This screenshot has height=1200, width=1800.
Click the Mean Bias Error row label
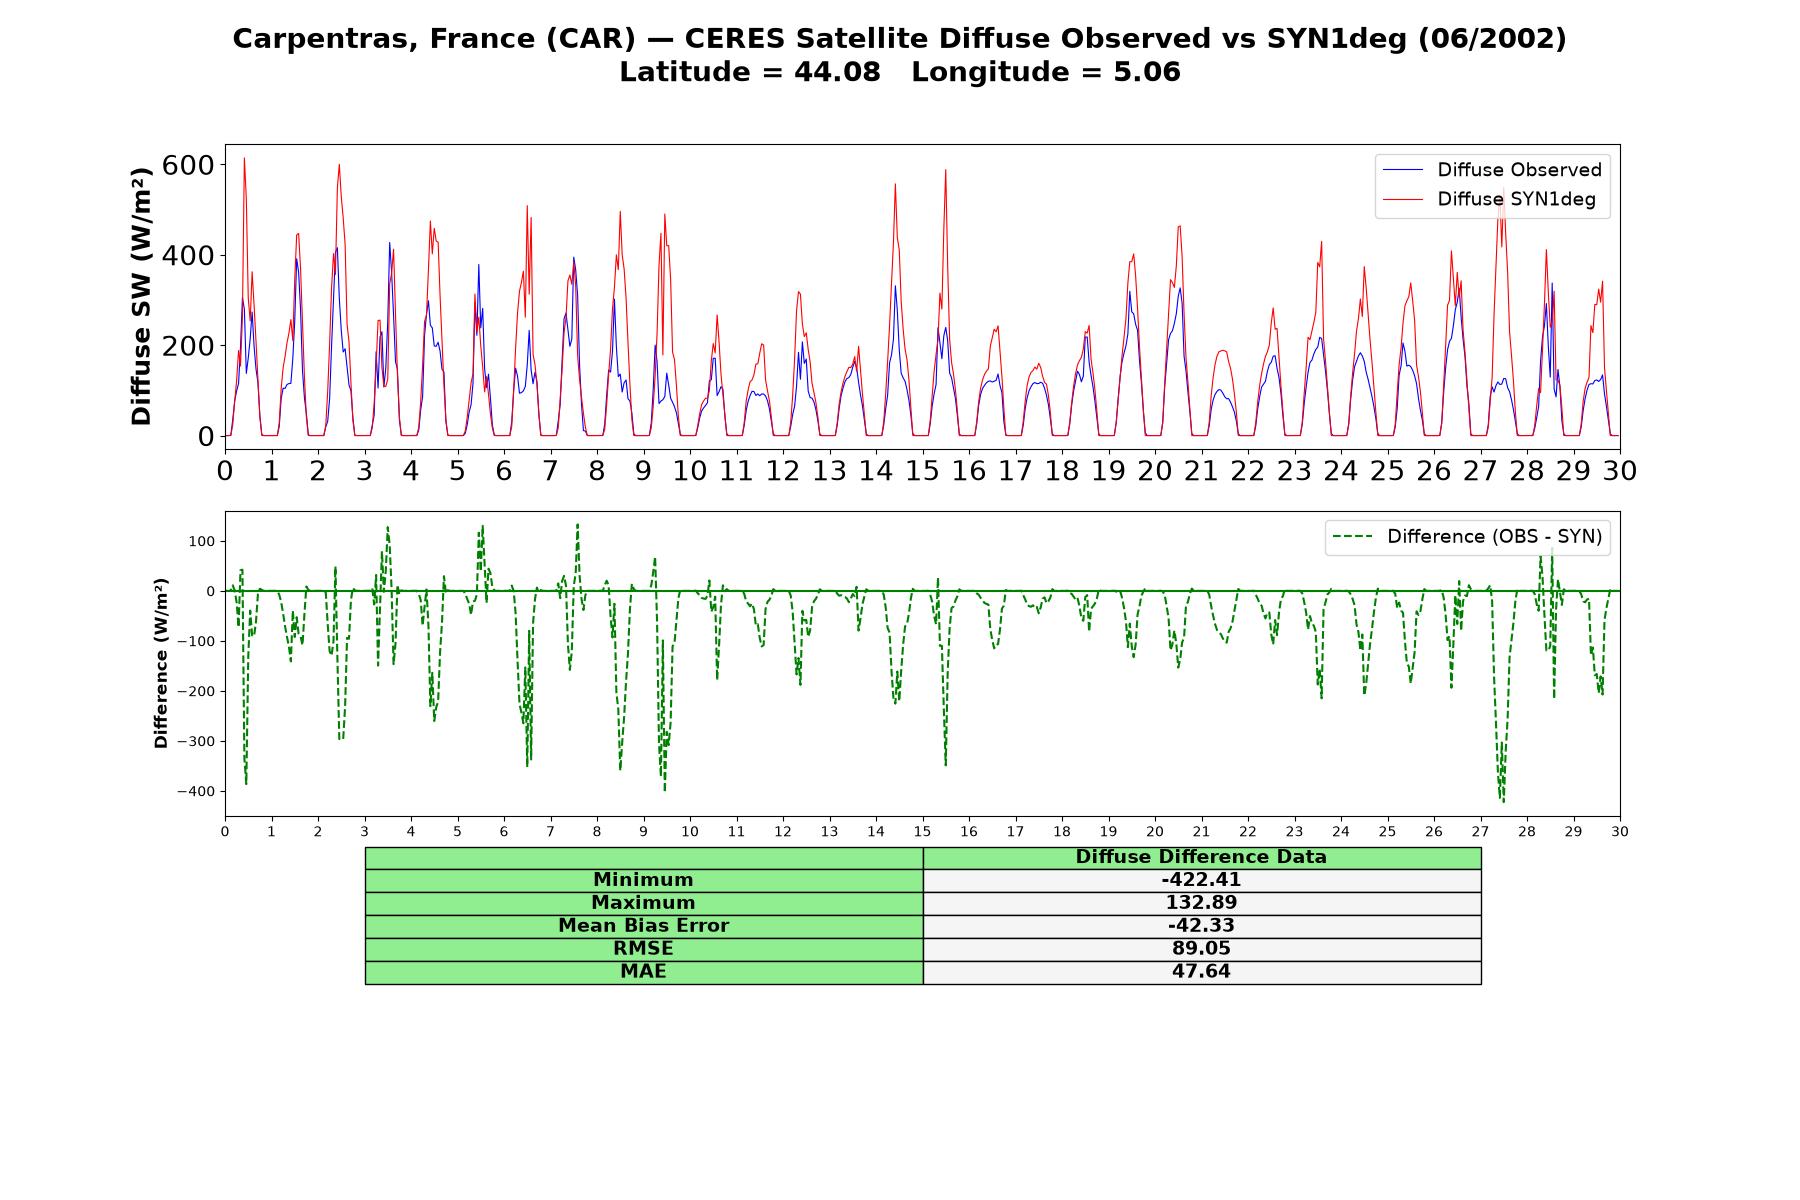pyautogui.click(x=643, y=926)
